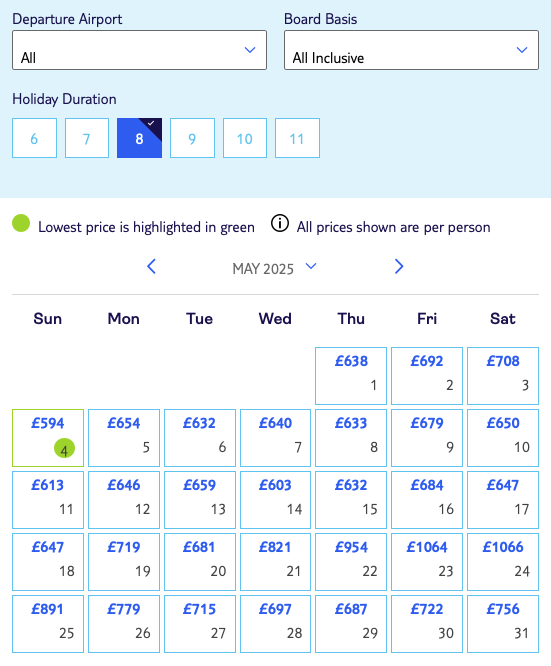The image size is (551, 666).
Task: Click the green lowest-price legend dot
Action: [21, 223]
